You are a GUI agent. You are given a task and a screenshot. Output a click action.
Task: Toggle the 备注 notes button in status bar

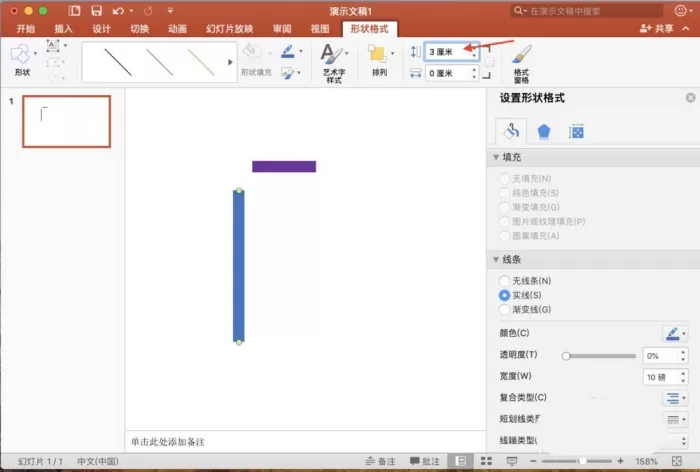click(x=381, y=461)
